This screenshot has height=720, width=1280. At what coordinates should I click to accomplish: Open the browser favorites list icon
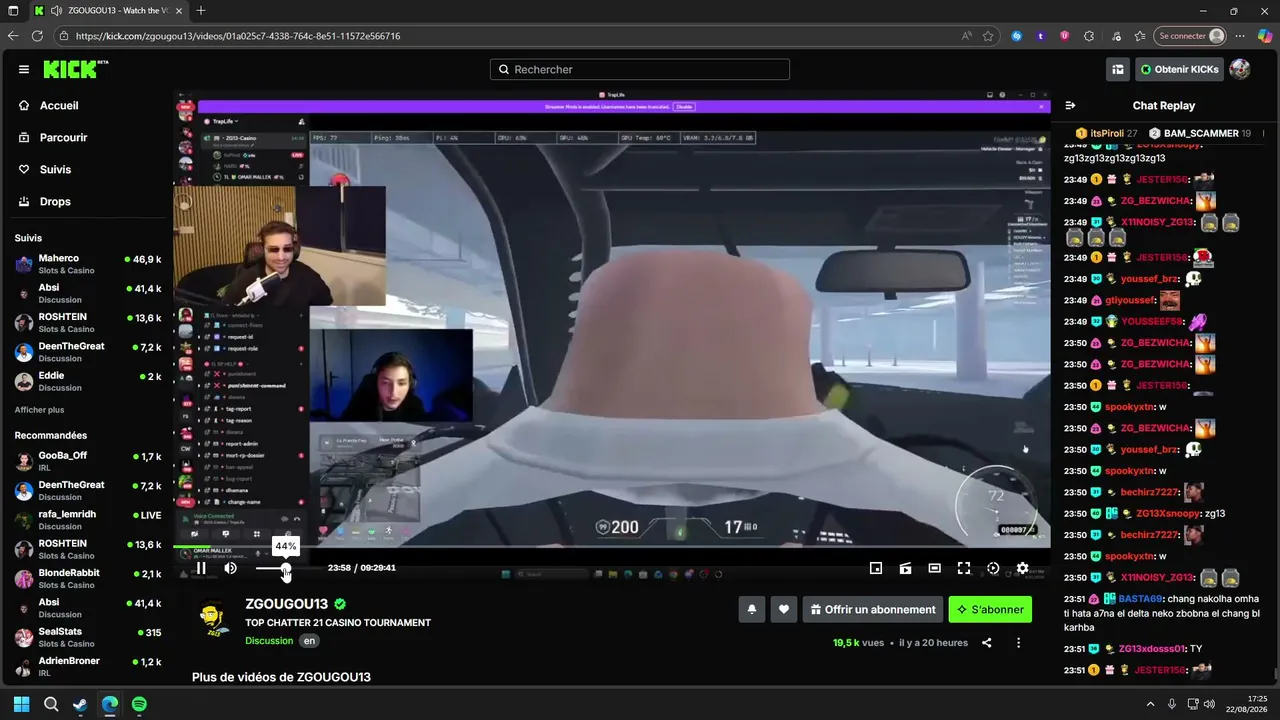click(x=1140, y=36)
